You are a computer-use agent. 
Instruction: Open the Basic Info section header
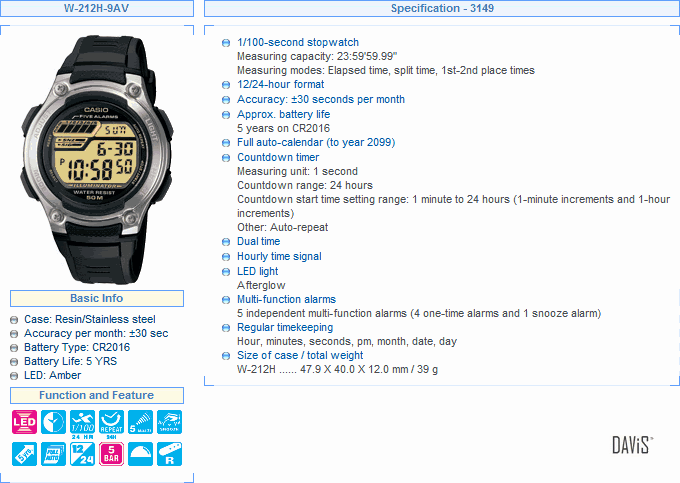tap(97, 298)
